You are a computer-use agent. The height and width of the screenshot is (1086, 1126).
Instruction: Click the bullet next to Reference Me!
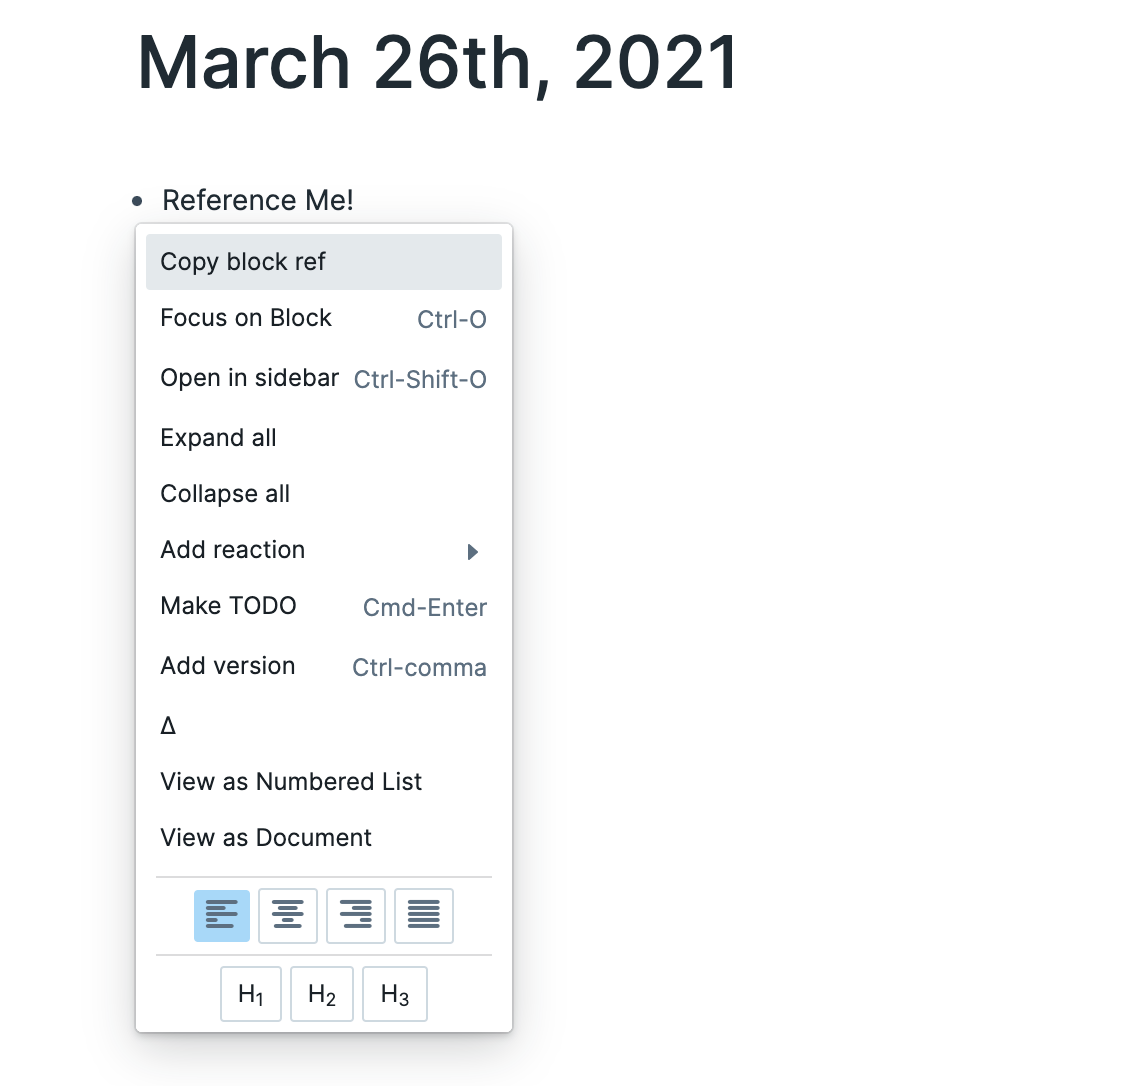click(x=138, y=202)
